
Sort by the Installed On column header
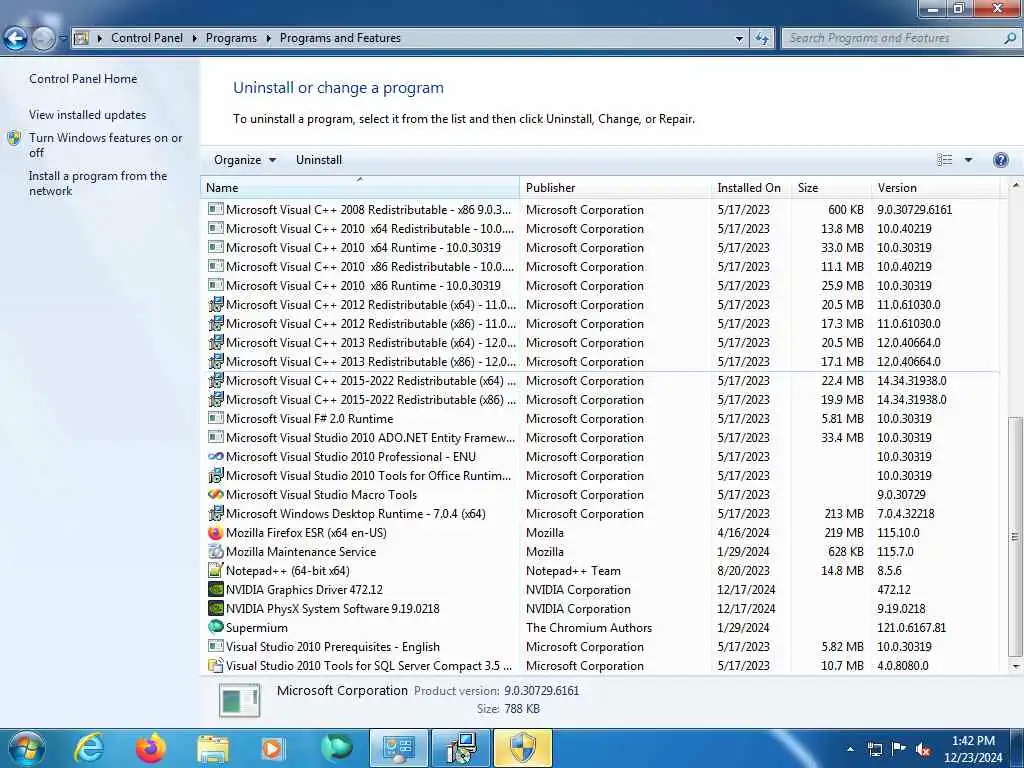(751, 187)
